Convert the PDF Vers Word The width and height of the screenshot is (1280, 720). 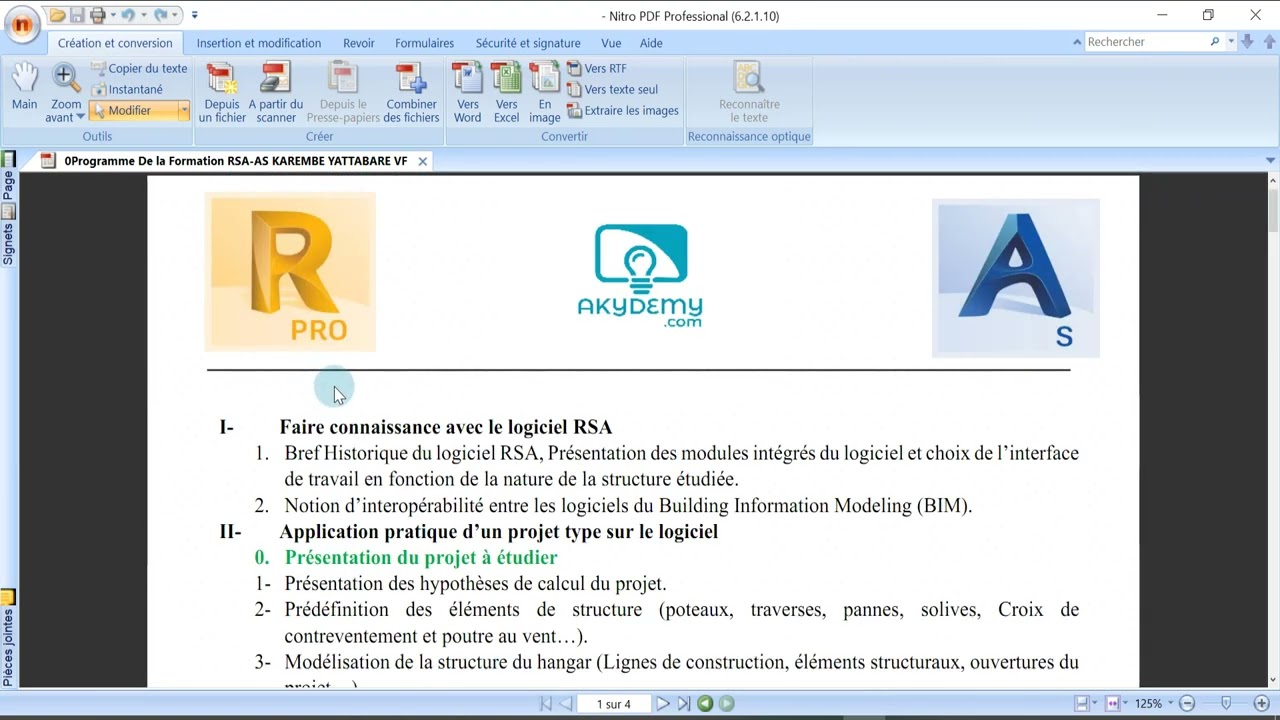(x=467, y=92)
